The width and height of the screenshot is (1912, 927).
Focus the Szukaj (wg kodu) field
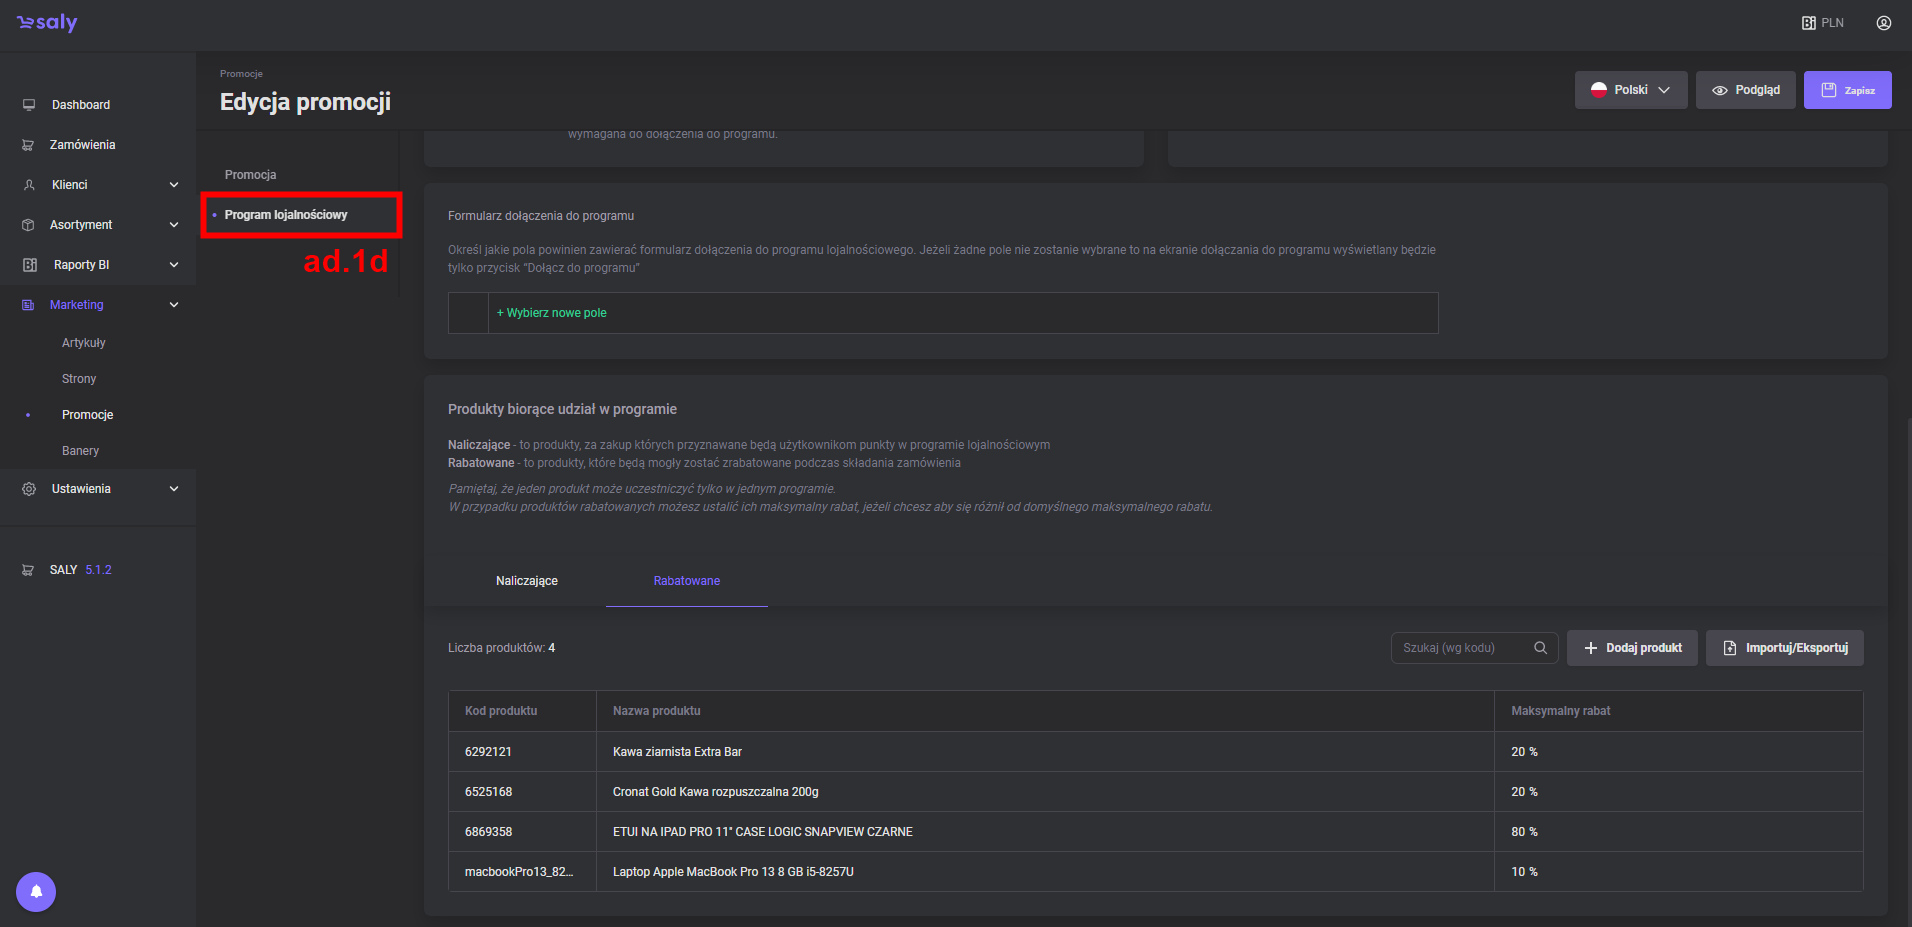pos(1462,648)
